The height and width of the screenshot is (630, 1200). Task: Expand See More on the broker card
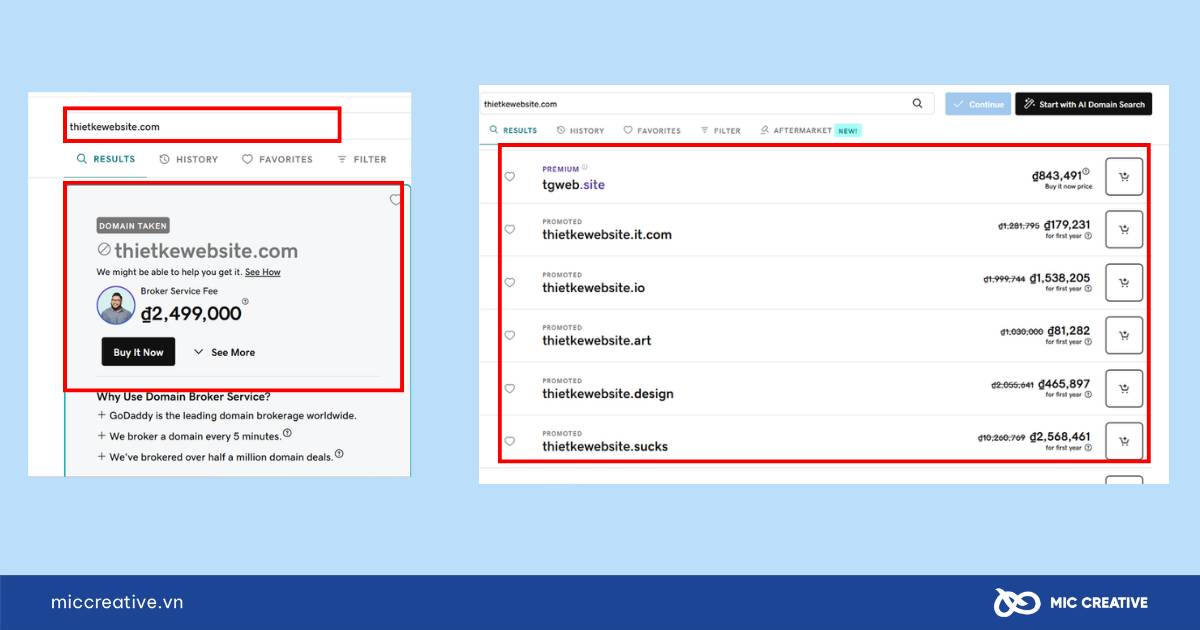click(224, 352)
